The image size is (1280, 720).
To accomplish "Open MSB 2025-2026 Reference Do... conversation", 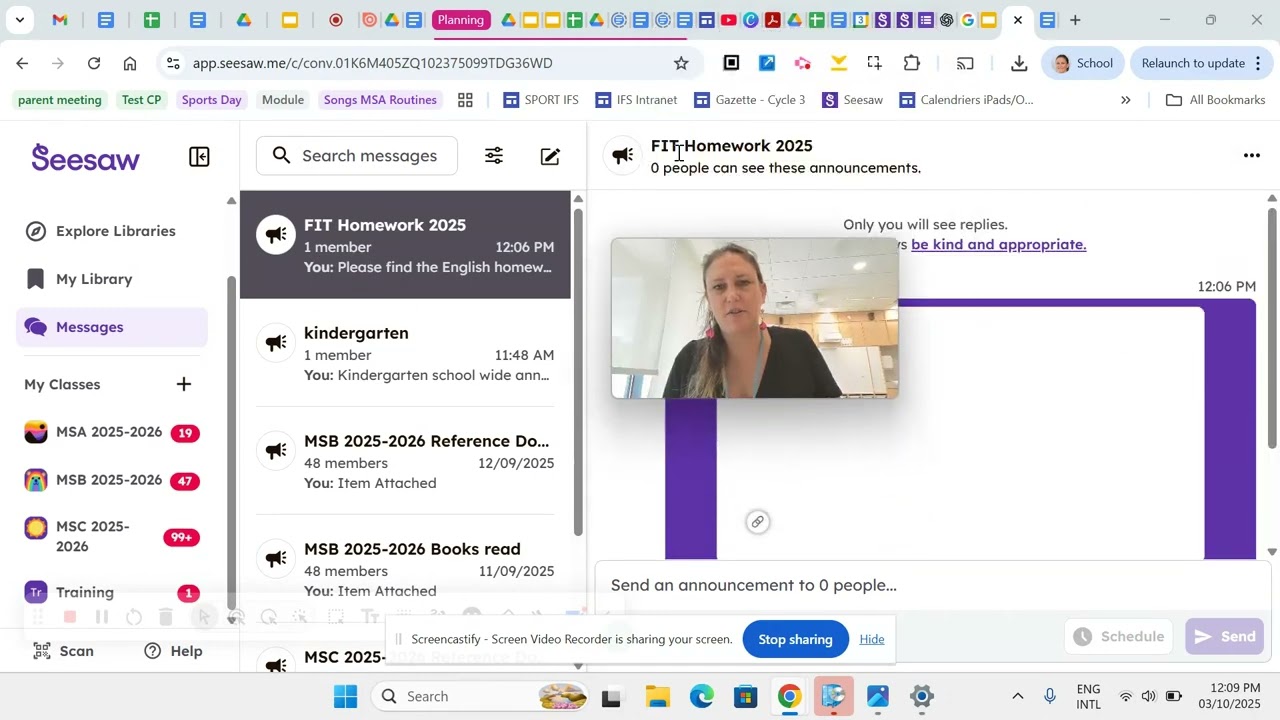I will 406,461.
